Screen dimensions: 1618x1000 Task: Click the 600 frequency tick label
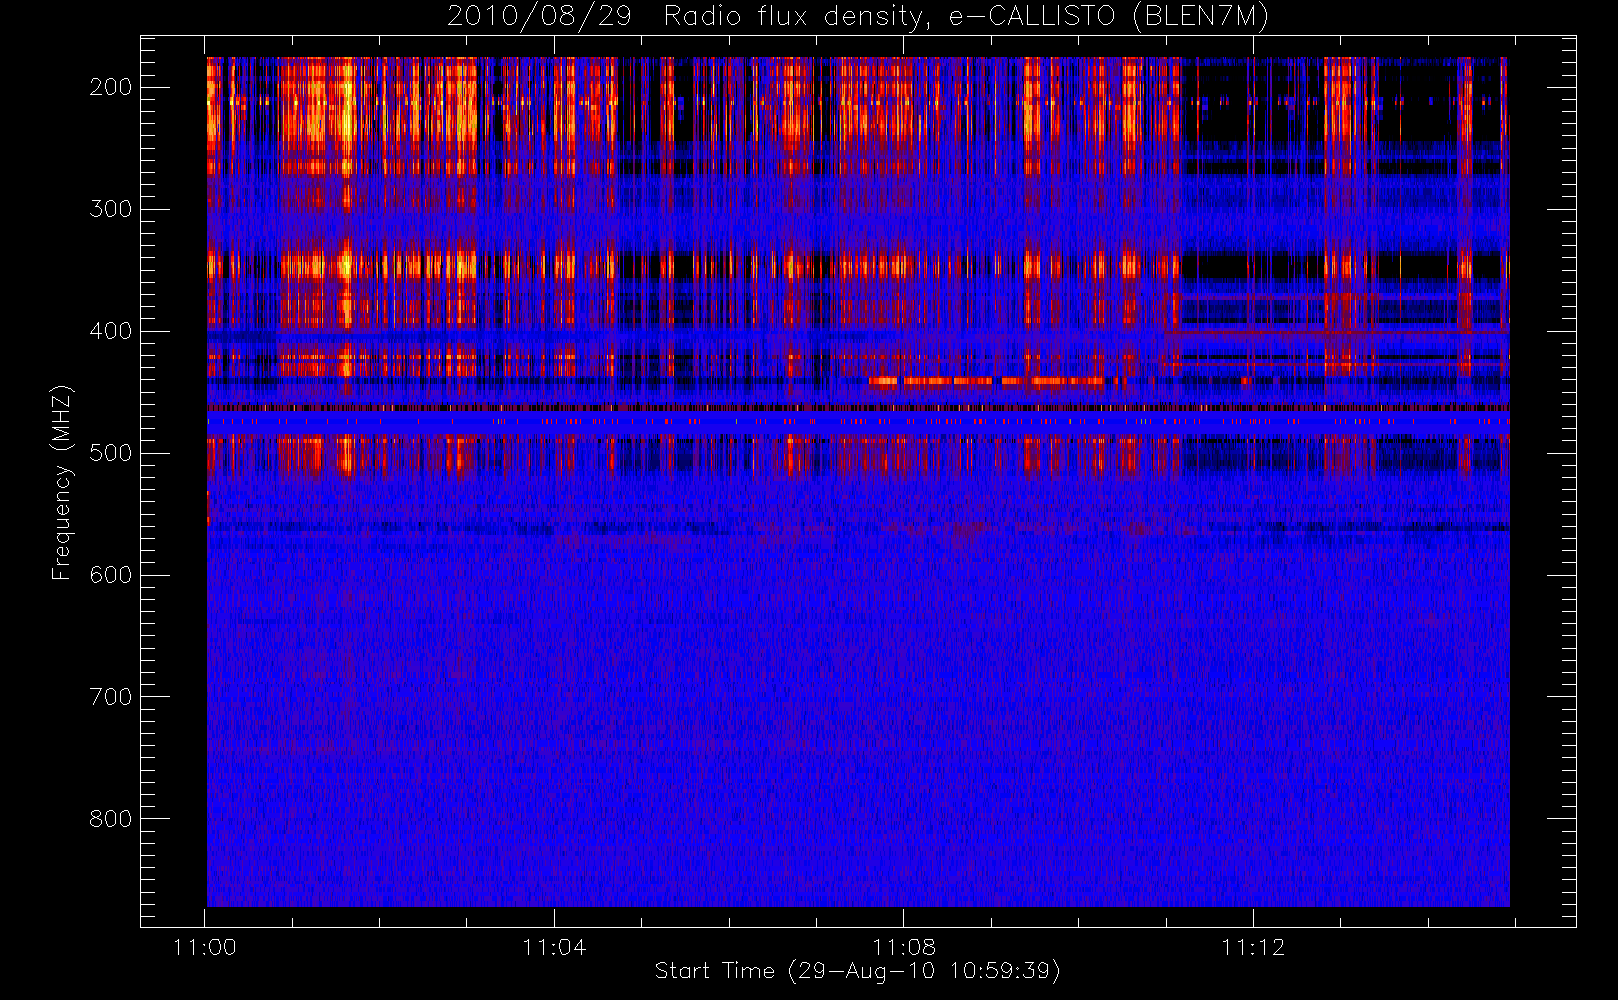111,575
